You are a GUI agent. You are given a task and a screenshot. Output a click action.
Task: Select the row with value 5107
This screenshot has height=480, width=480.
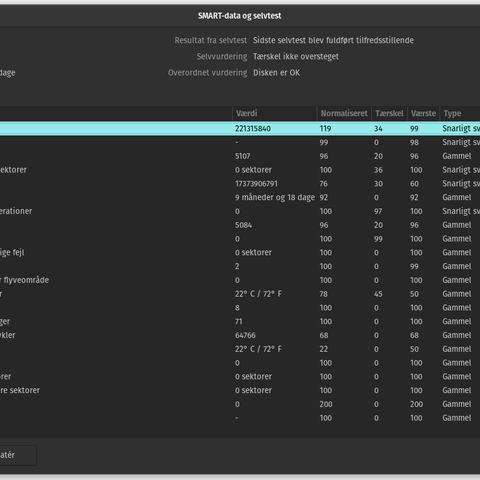point(240,156)
